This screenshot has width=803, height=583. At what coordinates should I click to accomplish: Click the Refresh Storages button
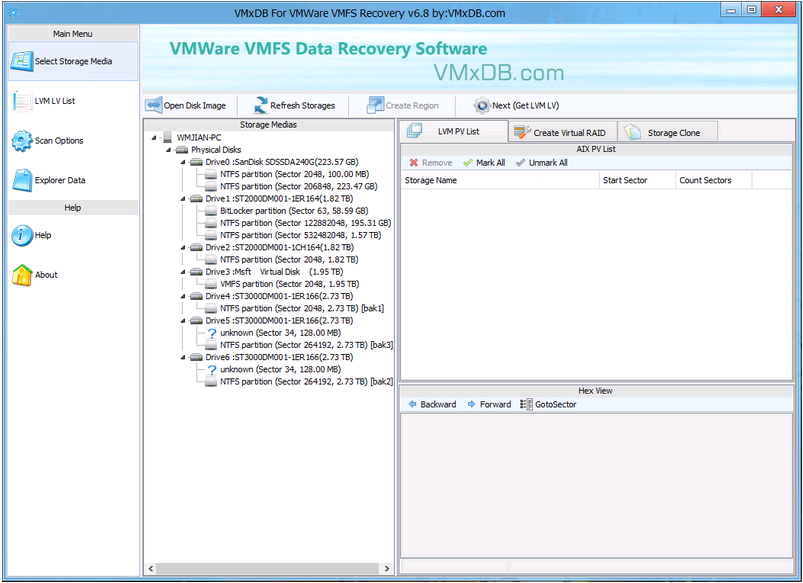pos(294,105)
